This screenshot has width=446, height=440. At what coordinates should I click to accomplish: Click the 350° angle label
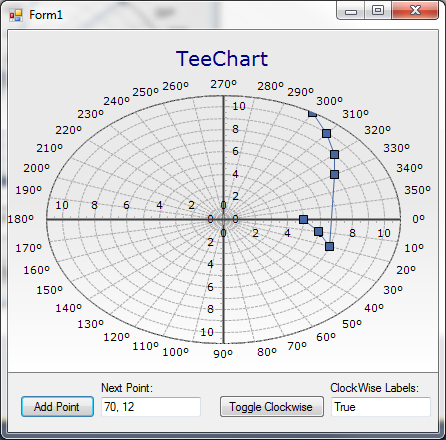pos(417,190)
